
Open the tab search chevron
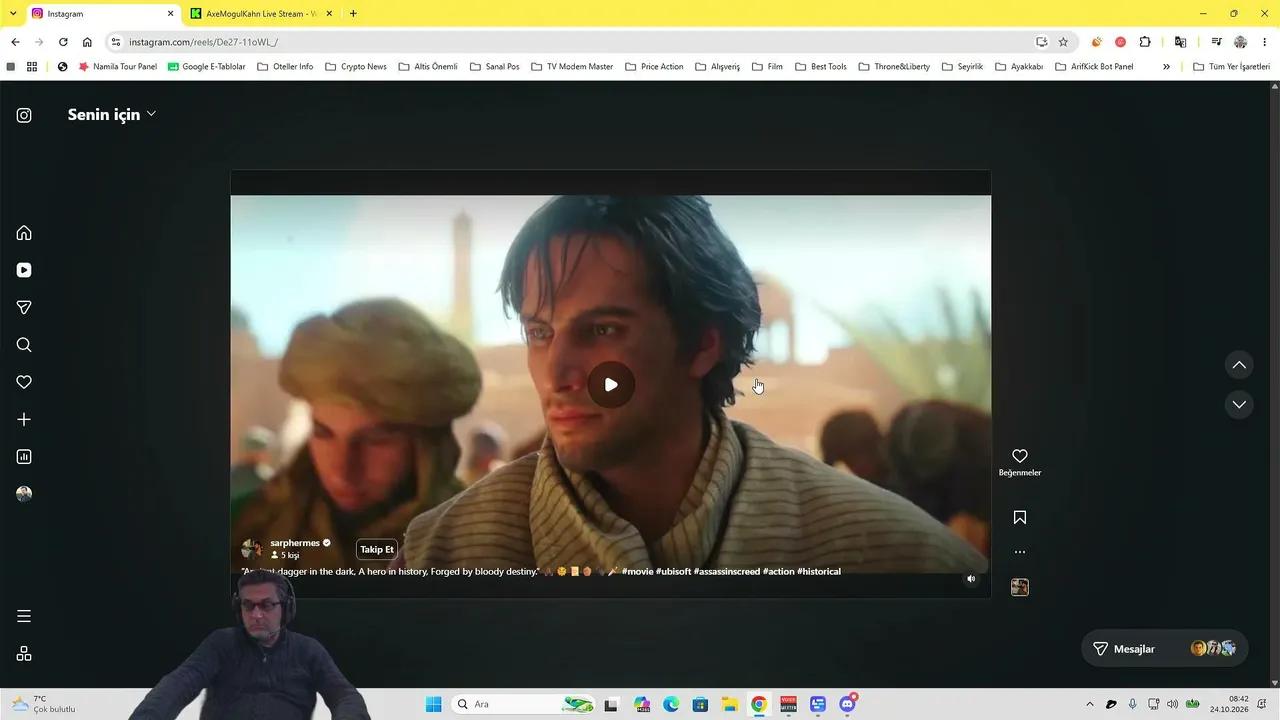pos(13,14)
